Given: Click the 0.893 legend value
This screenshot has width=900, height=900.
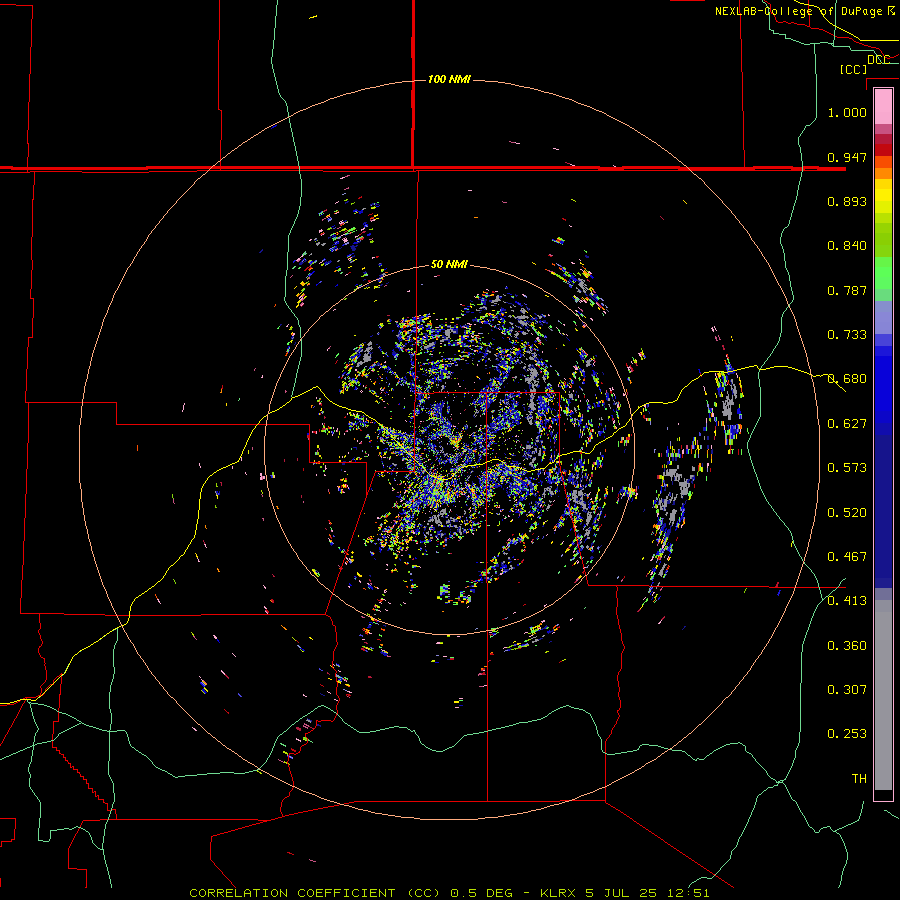Looking at the screenshot, I should (x=847, y=201).
